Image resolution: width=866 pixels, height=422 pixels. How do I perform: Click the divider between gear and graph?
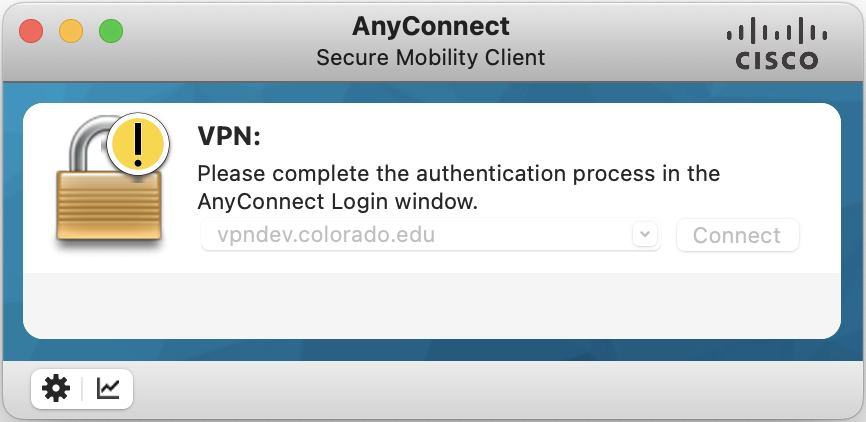(82, 388)
